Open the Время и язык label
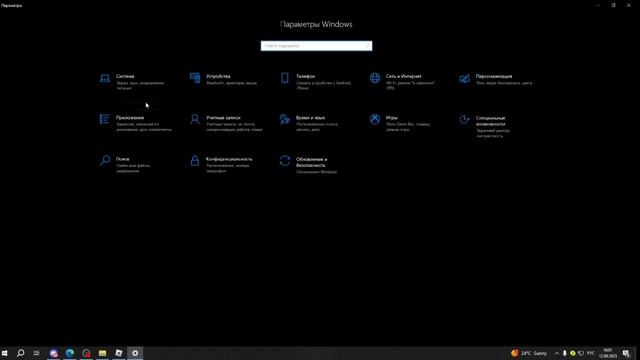This screenshot has width=640, height=360. [310, 118]
